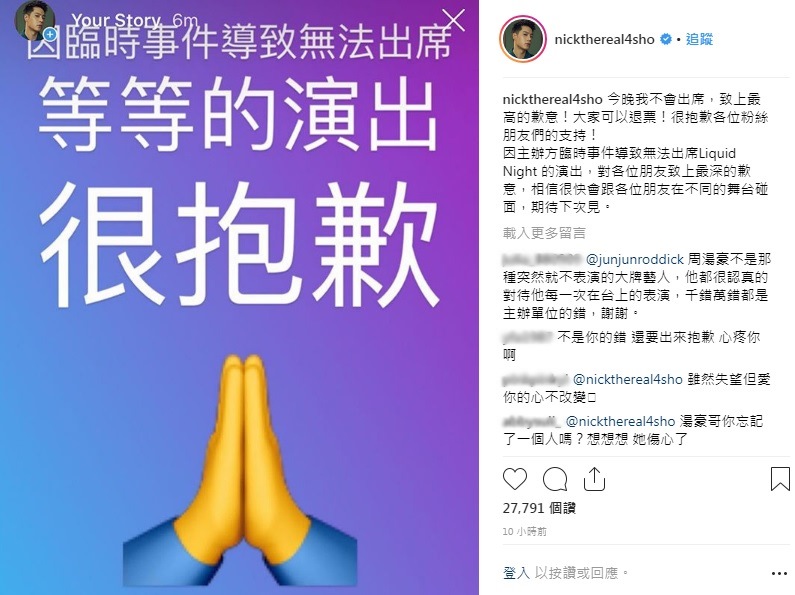Image resolution: width=795 pixels, height=595 pixels.
Task: Open @nickthereal4sho mention in last comment
Action: point(620,421)
